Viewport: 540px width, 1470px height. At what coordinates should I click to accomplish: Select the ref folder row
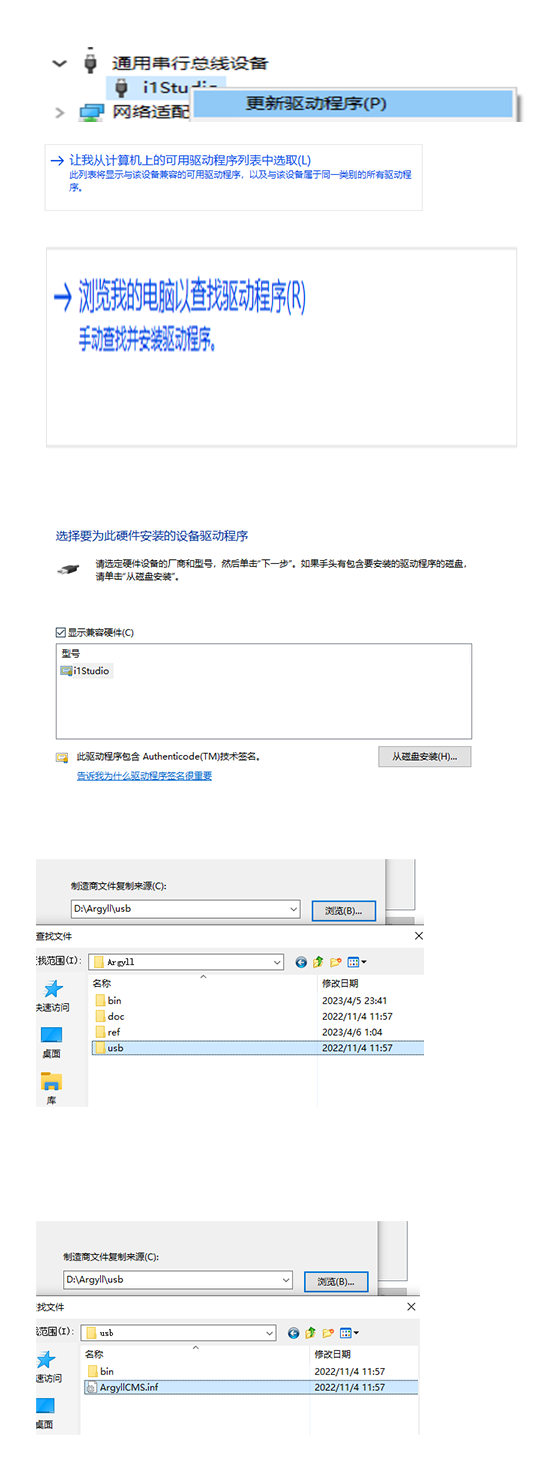(256, 1032)
